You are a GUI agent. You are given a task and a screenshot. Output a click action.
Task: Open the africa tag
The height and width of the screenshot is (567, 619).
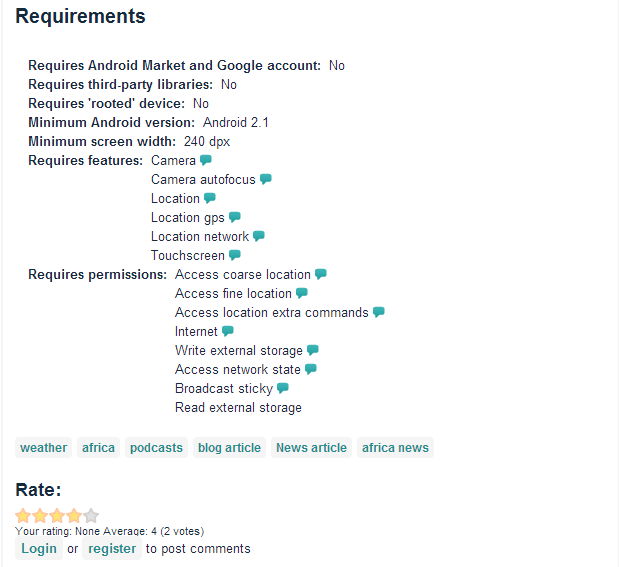99,448
